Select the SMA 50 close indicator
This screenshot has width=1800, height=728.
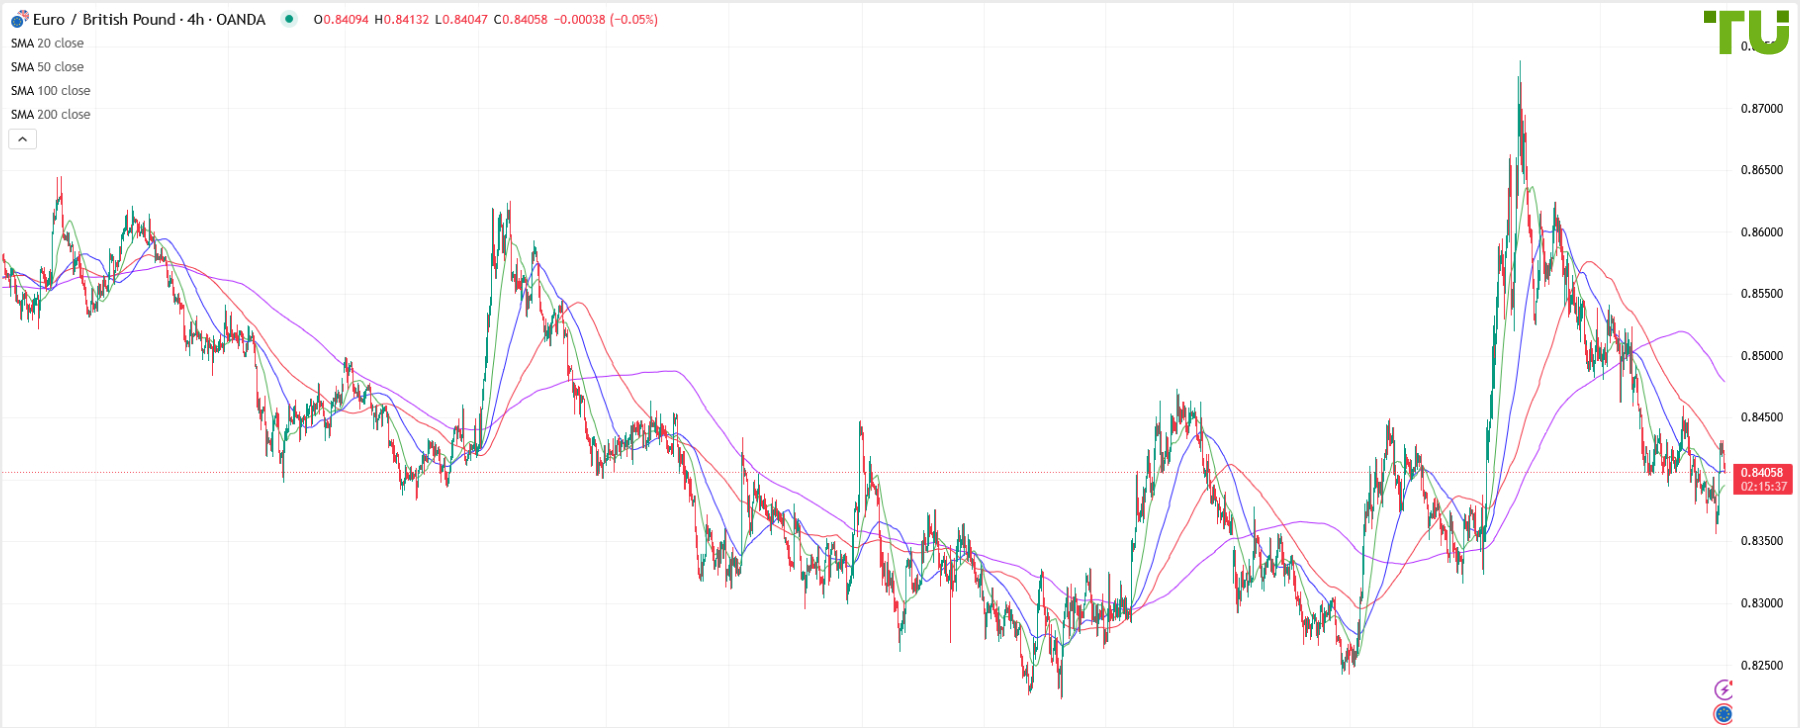pyautogui.click(x=47, y=67)
